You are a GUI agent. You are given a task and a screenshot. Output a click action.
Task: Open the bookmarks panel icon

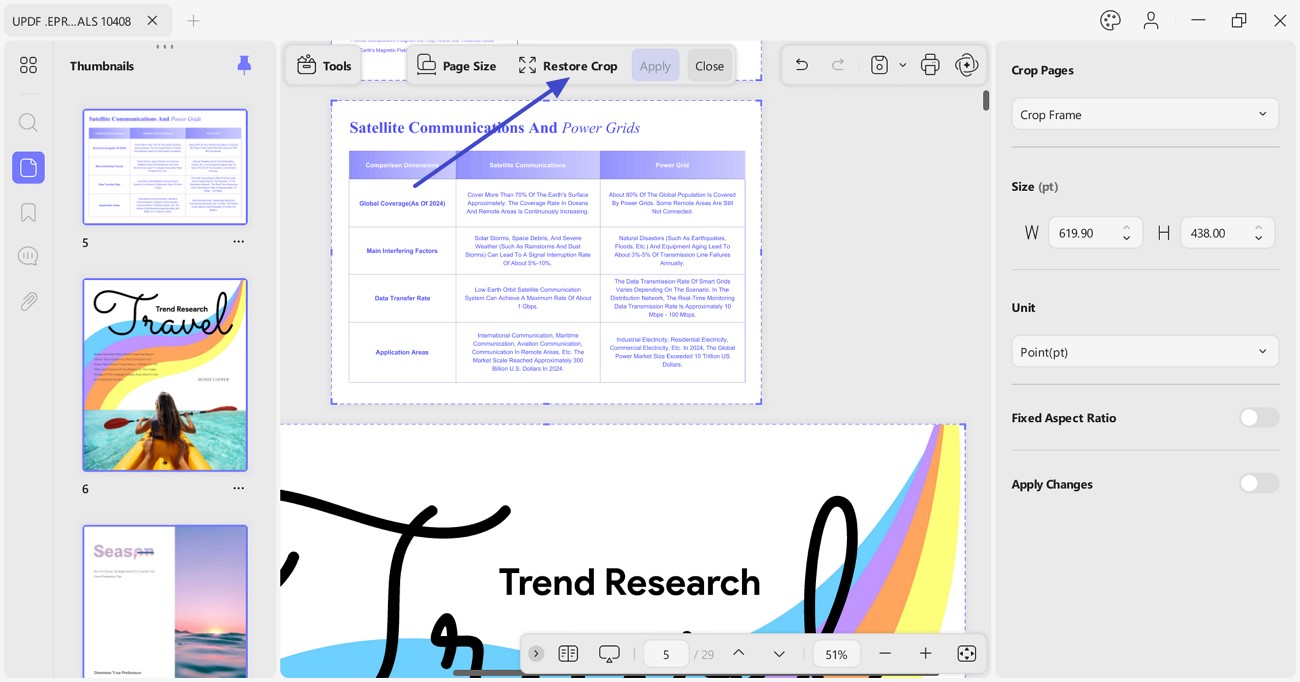28,212
